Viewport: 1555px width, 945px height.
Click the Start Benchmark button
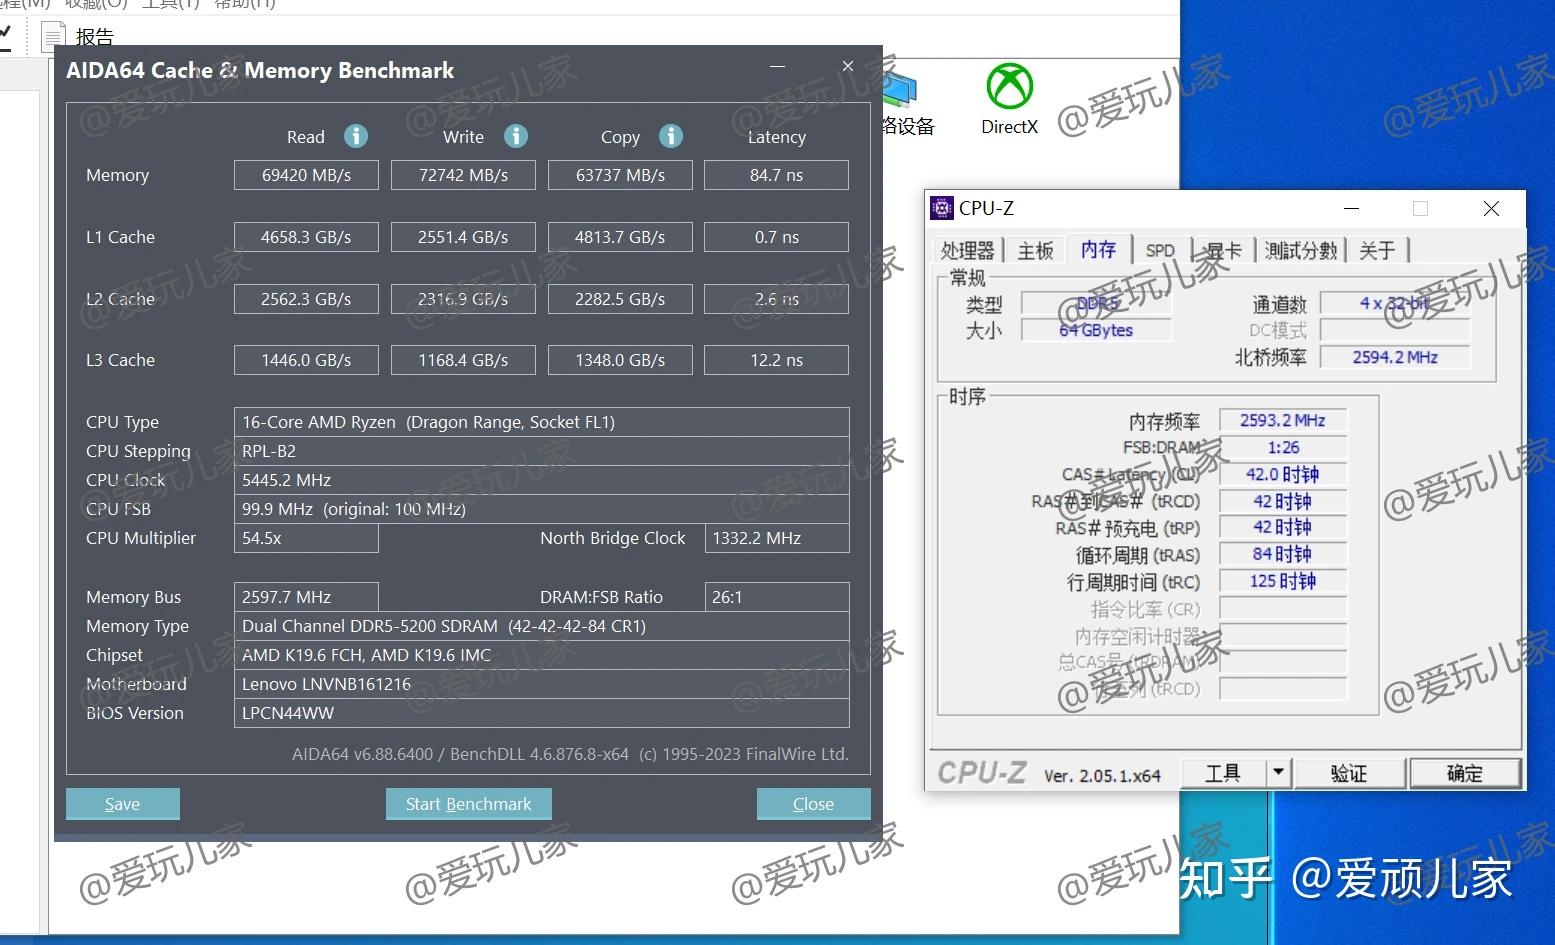468,803
